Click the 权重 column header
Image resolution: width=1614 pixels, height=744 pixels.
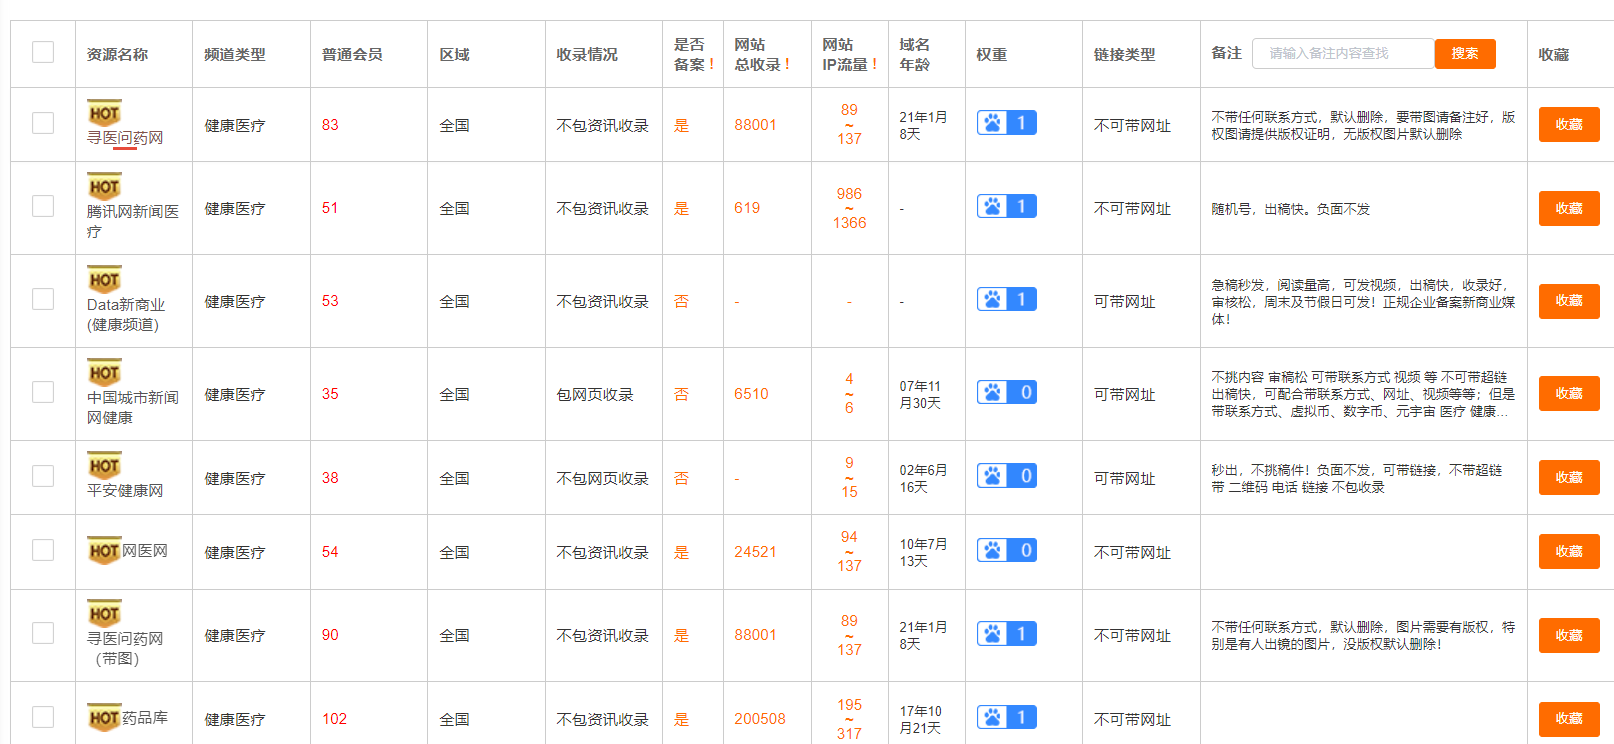point(991,54)
